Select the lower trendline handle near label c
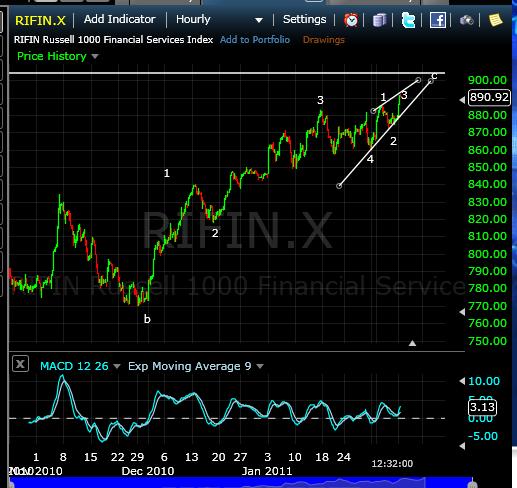The width and height of the screenshot is (517, 488). coord(431,81)
